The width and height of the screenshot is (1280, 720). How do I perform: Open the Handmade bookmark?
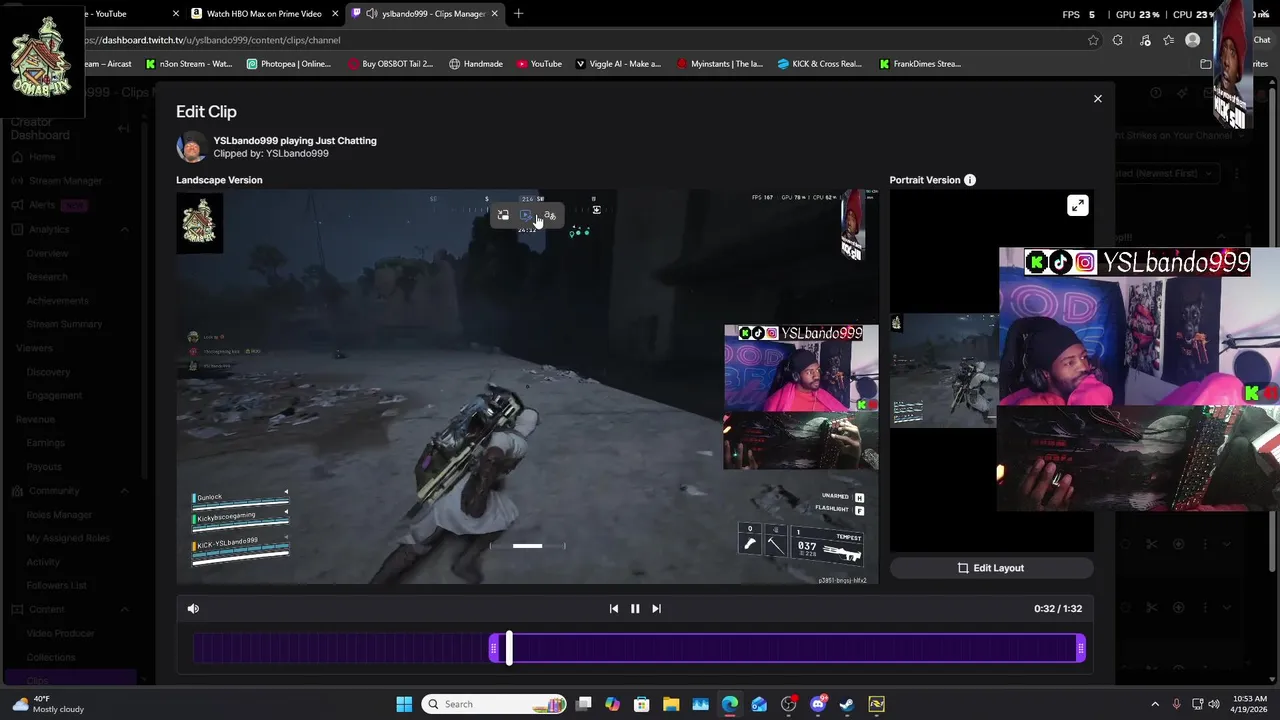(476, 64)
